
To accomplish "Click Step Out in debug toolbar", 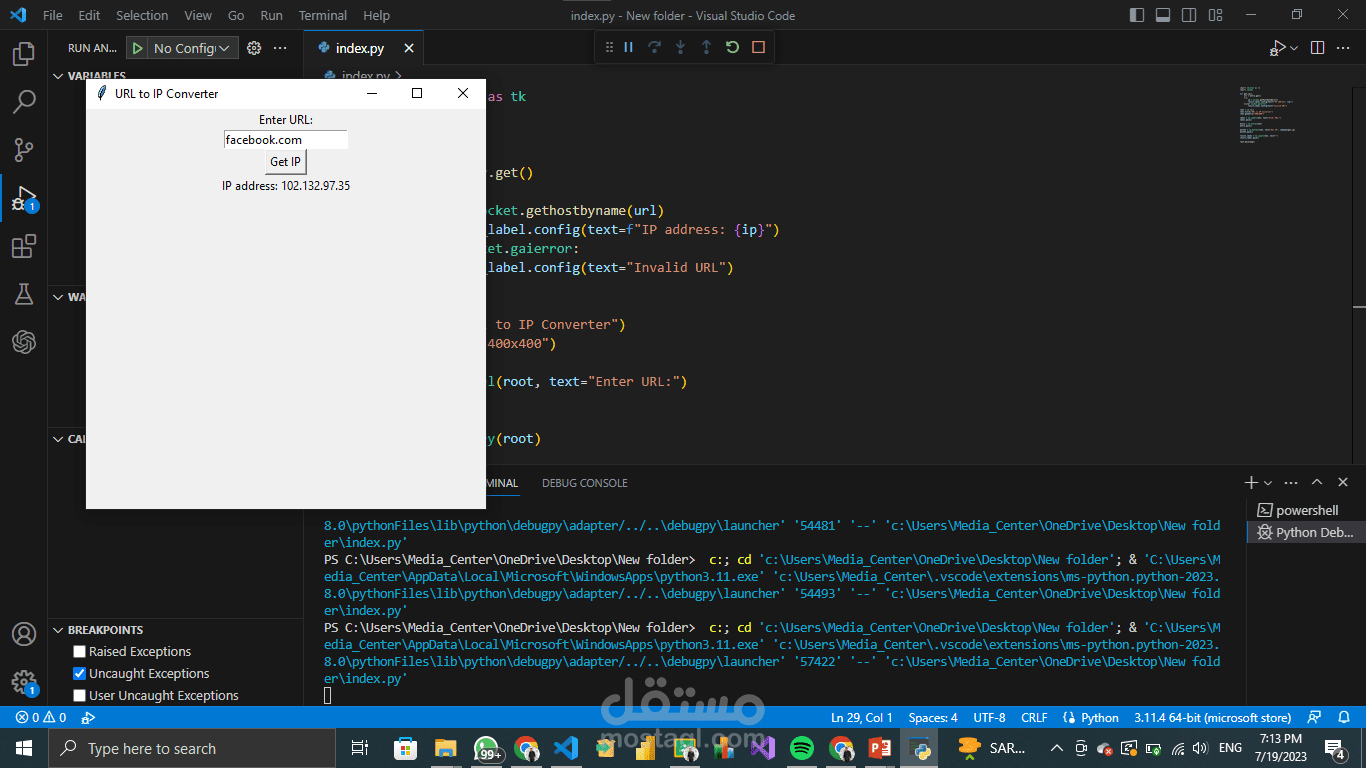I will tap(707, 47).
